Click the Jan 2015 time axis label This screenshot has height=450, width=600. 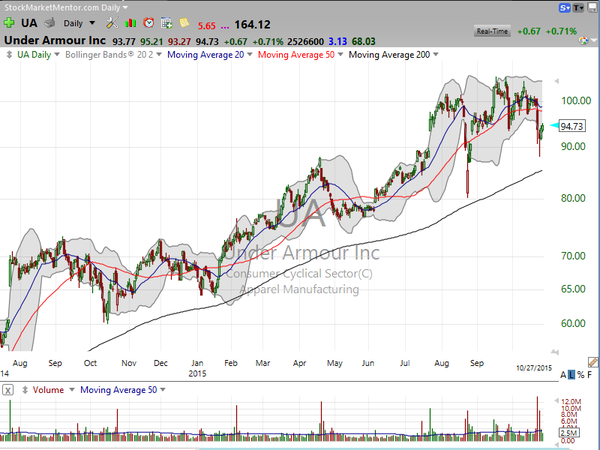pos(197,368)
